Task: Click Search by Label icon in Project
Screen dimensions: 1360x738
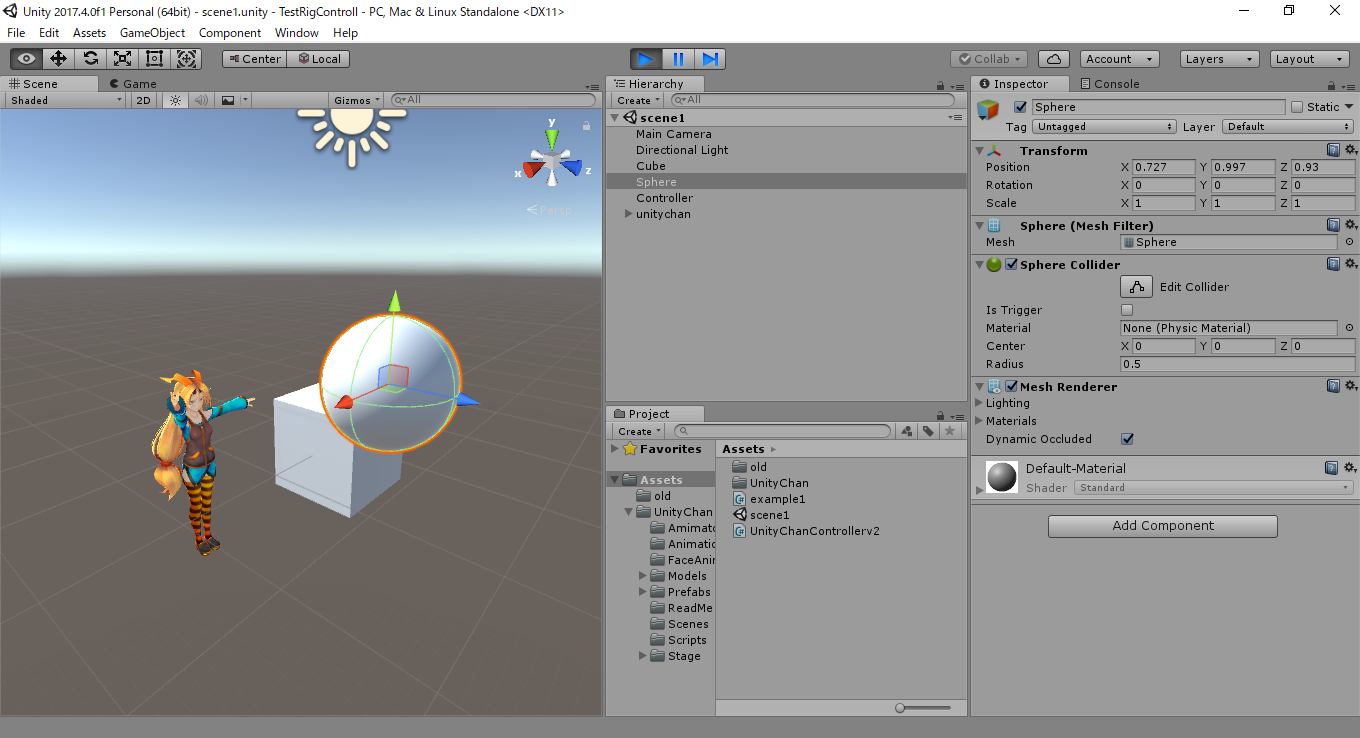Action: coord(928,431)
